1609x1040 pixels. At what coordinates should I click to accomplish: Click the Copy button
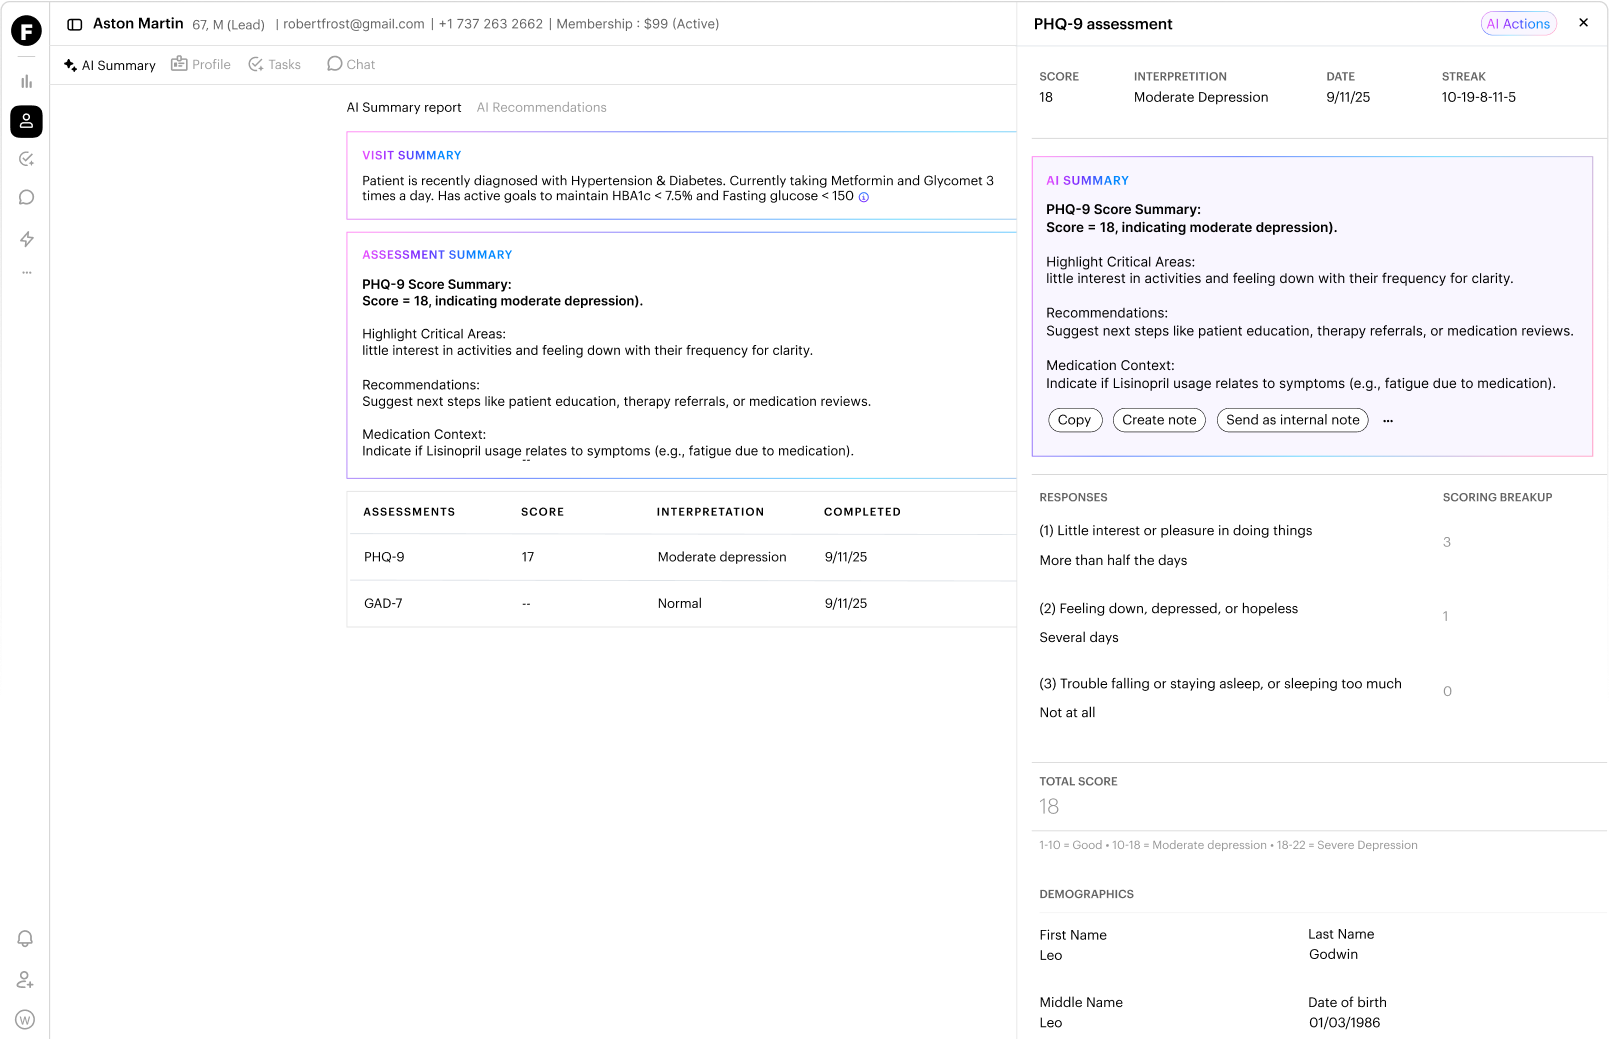pos(1075,420)
